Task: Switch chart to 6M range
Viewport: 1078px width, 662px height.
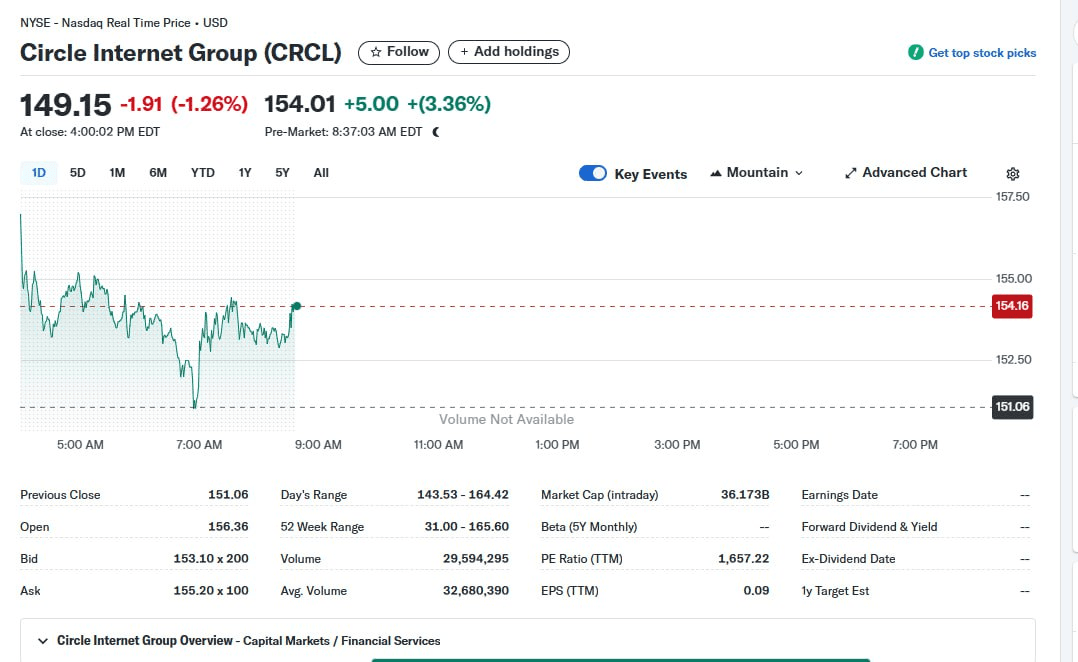Action: [158, 173]
